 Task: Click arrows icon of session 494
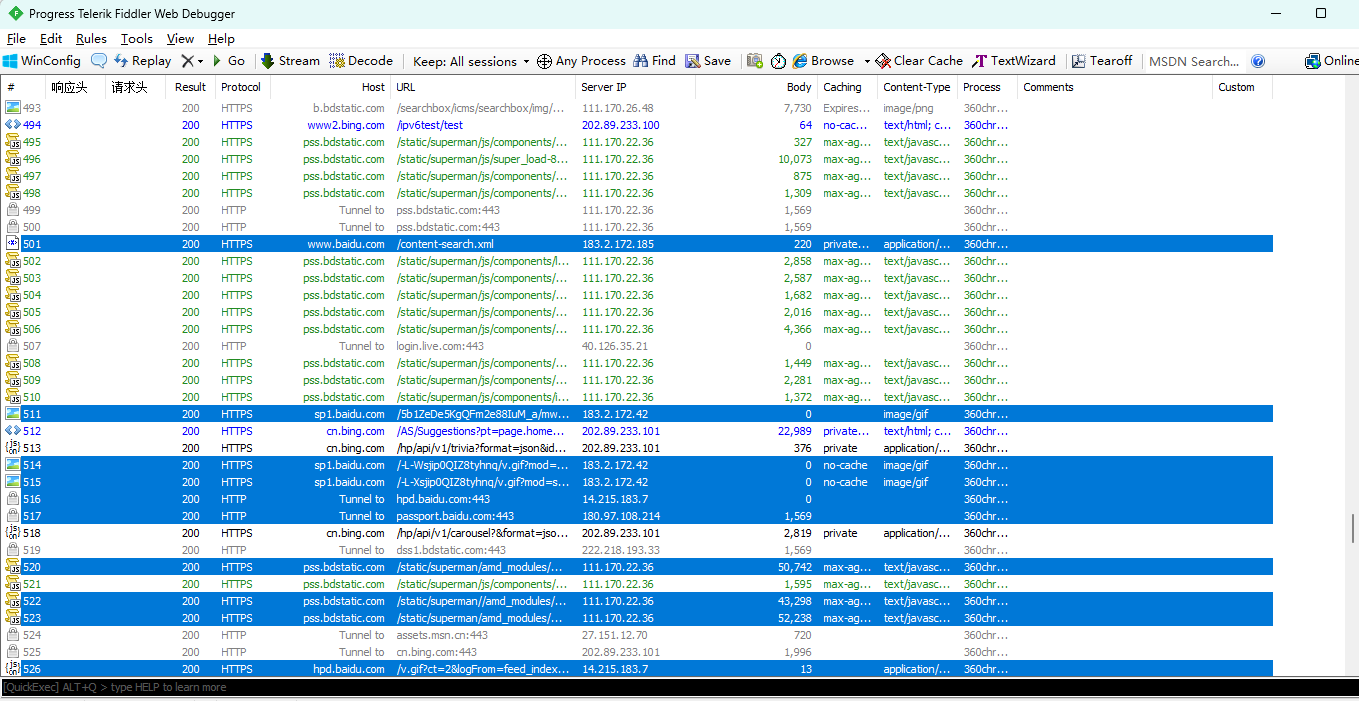point(13,125)
